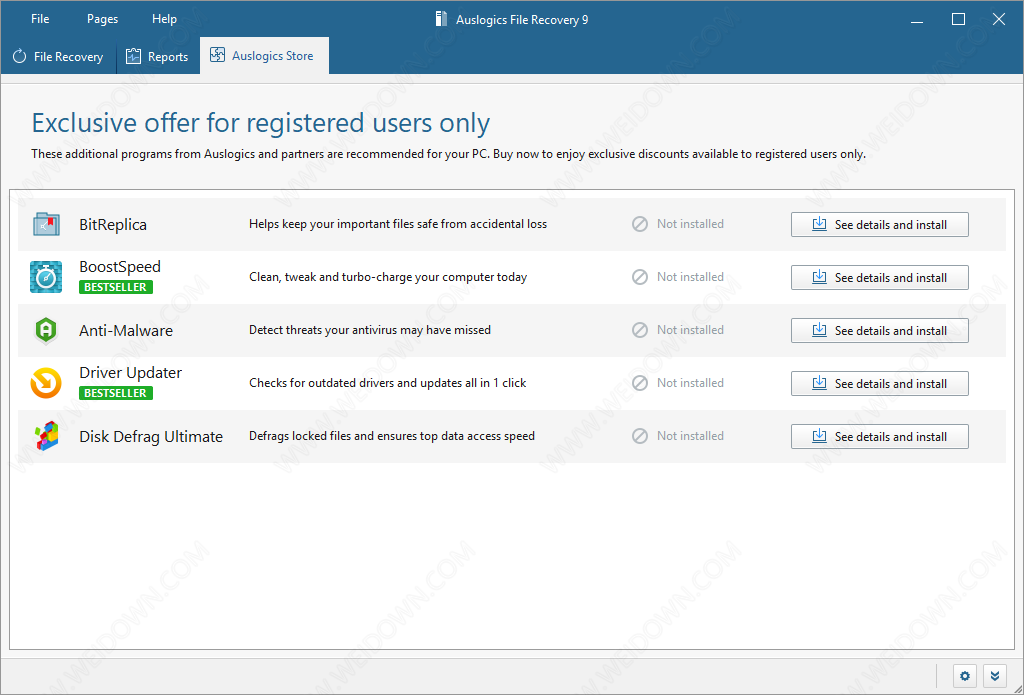Viewport: 1024px width, 695px height.
Task: Switch to the File Recovery tab
Action: (58, 56)
